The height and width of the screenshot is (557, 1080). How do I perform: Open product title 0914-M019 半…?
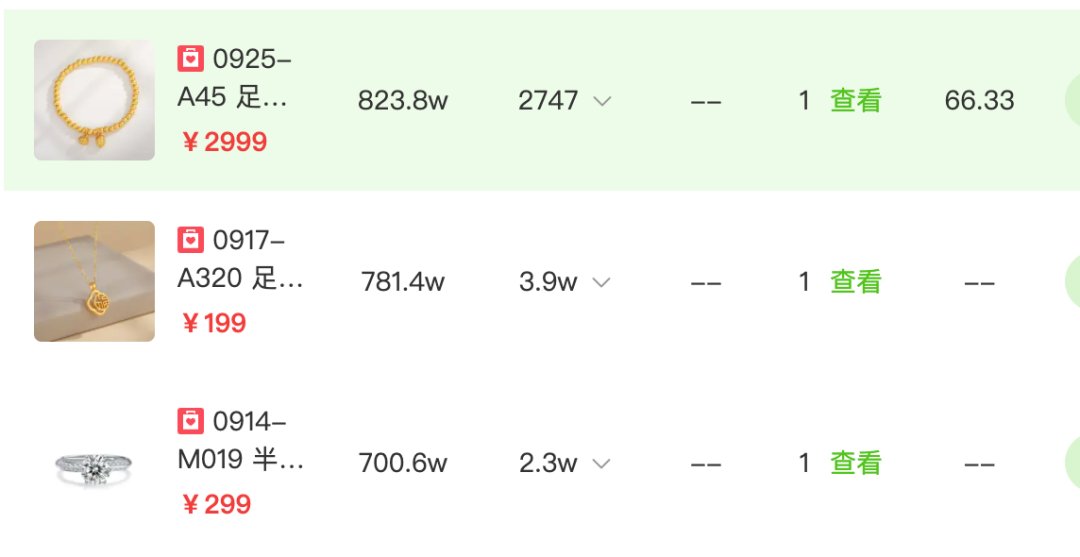click(240, 440)
